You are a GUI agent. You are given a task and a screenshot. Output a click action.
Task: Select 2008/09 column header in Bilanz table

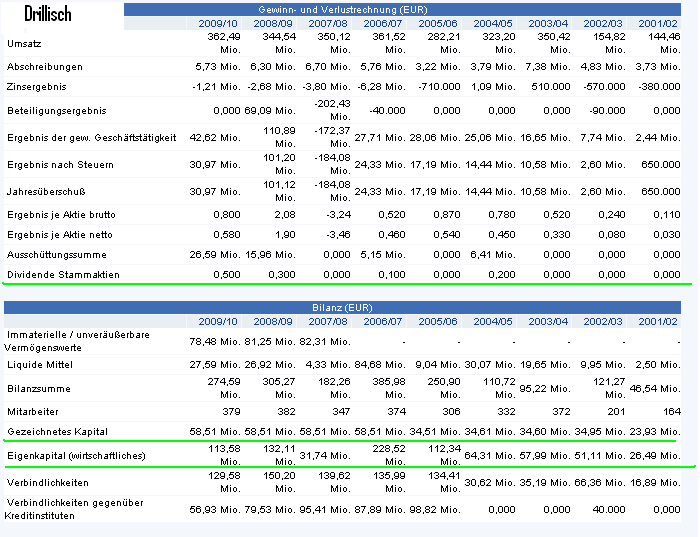coord(273,321)
